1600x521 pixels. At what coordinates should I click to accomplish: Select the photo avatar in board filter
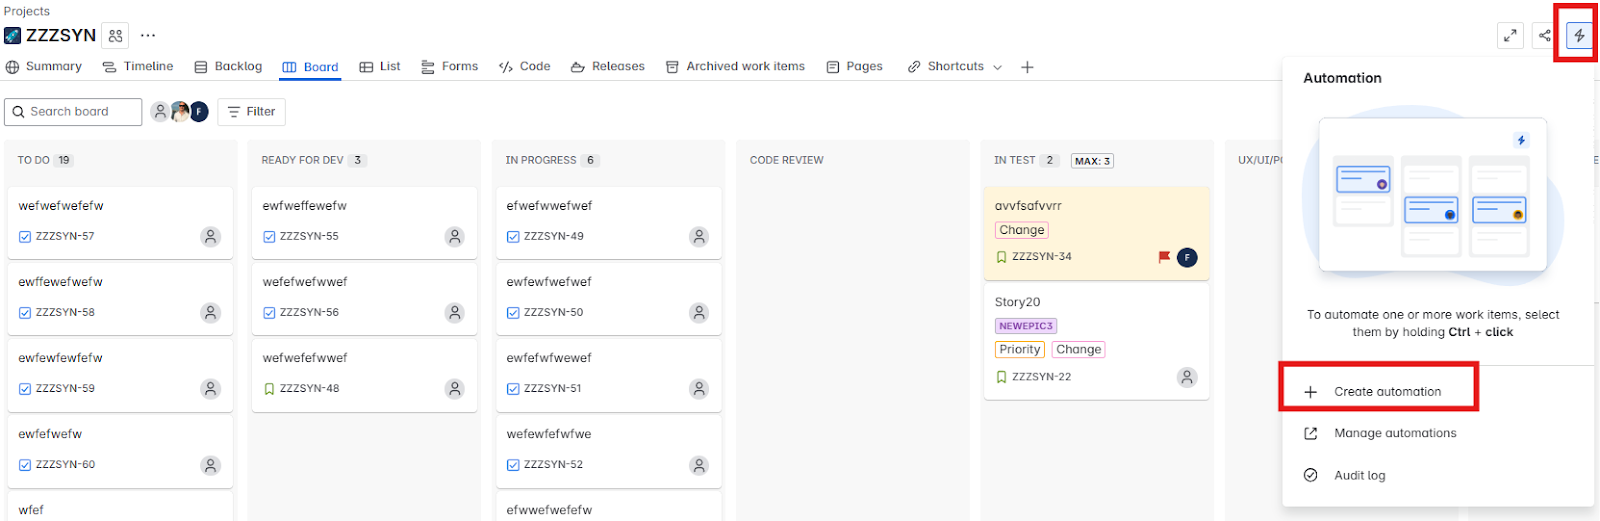180,111
